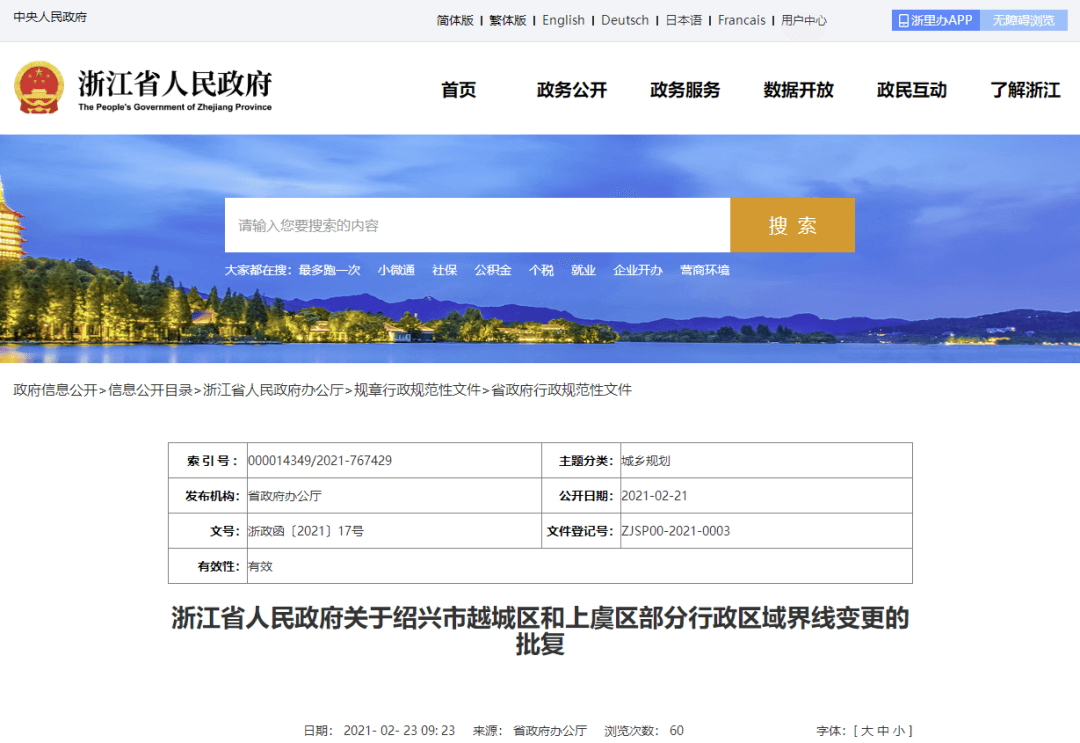Viewport: 1080px width, 743px height.
Task: Switch site language to English
Action: (x=563, y=19)
